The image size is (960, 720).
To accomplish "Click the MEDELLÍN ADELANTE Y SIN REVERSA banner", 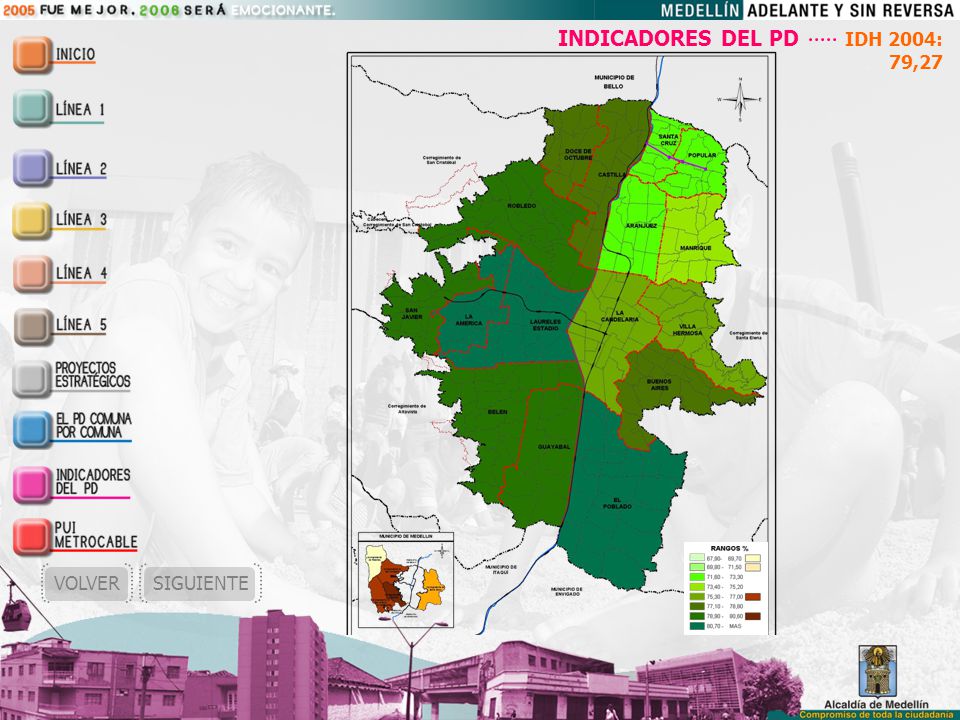I will pyautogui.click(x=807, y=10).
